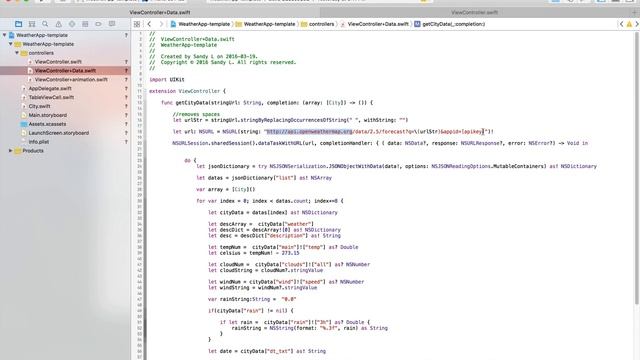Open City.swift in navigator
Image resolution: width=640 pixels, height=360 pixels.
click(39, 106)
